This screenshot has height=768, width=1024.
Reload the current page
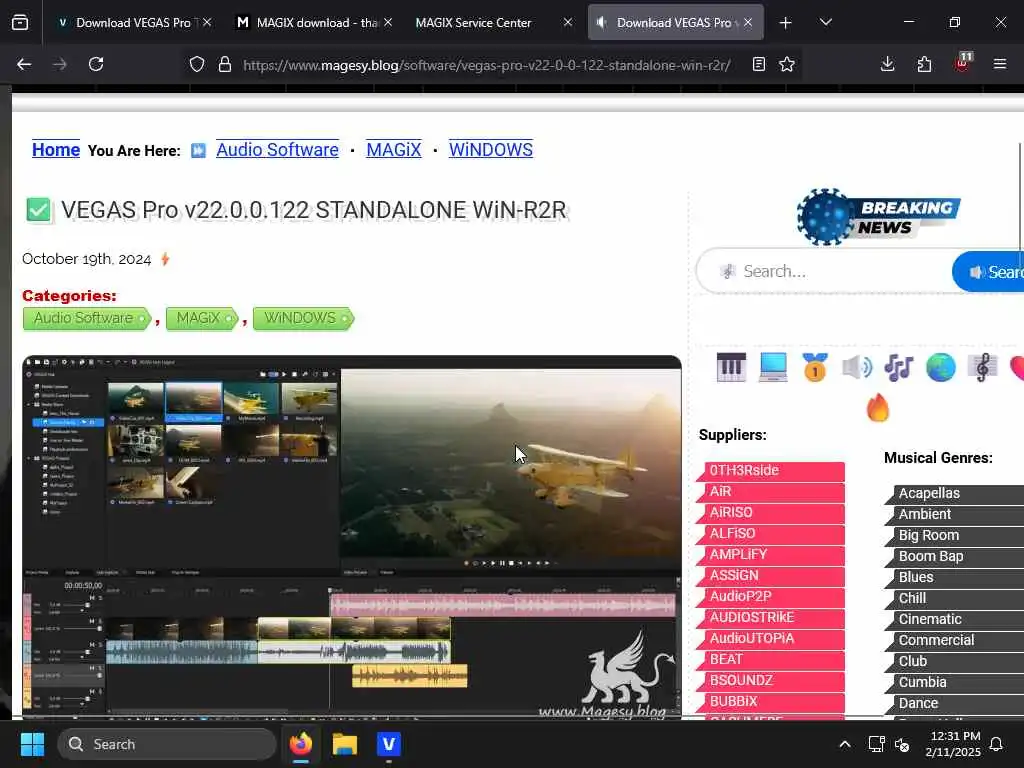(x=96, y=64)
